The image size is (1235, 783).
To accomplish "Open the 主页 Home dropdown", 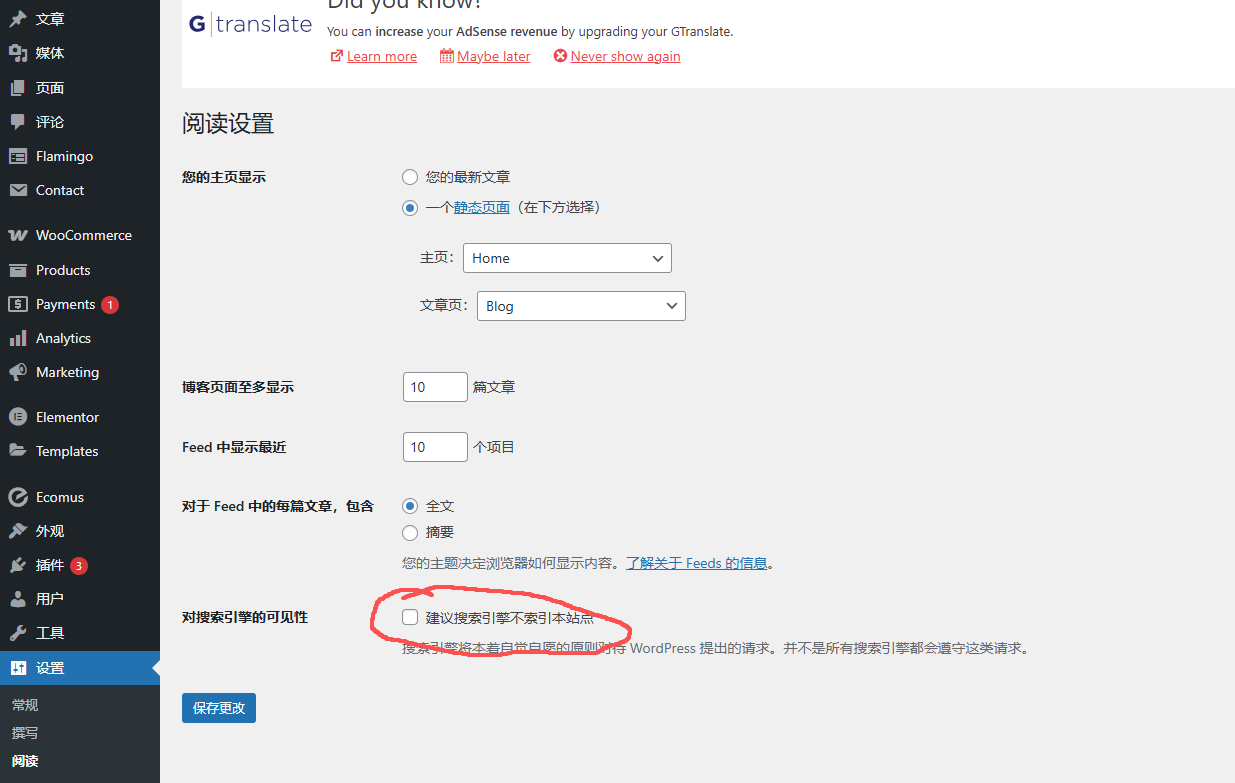I will tap(567, 257).
